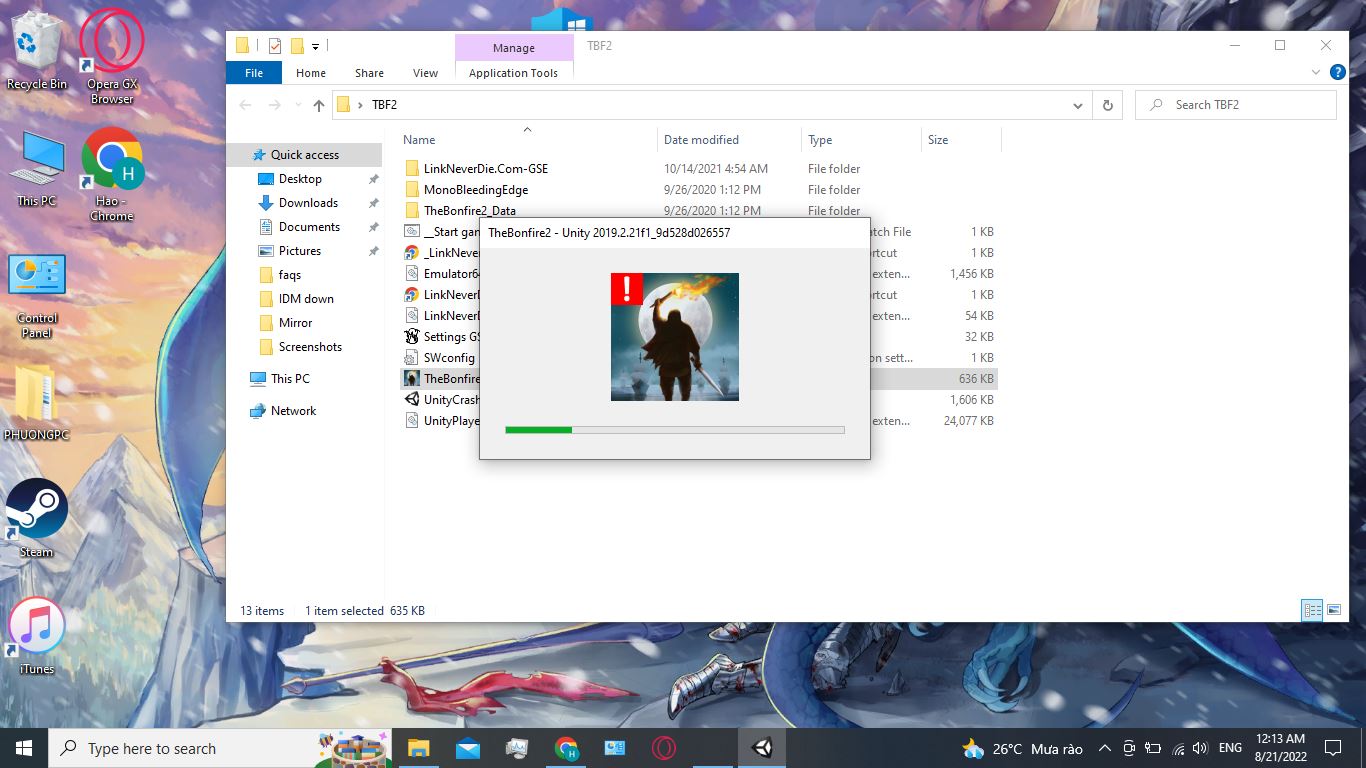The height and width of the screenshot is (768, 1366).
Task: Click the iTunes desktop icon
Action: coord(37,628)
